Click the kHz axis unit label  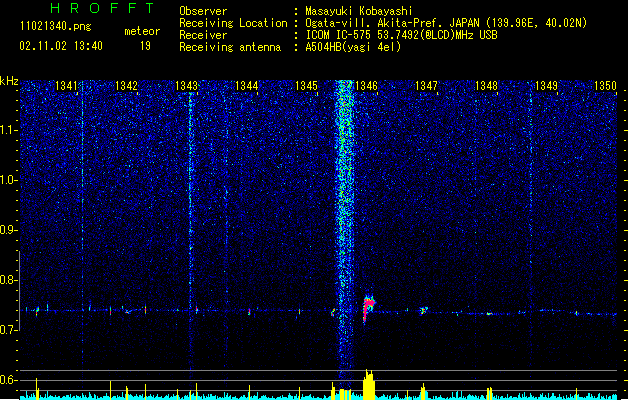pyautogui.click(x=9, y=81)
